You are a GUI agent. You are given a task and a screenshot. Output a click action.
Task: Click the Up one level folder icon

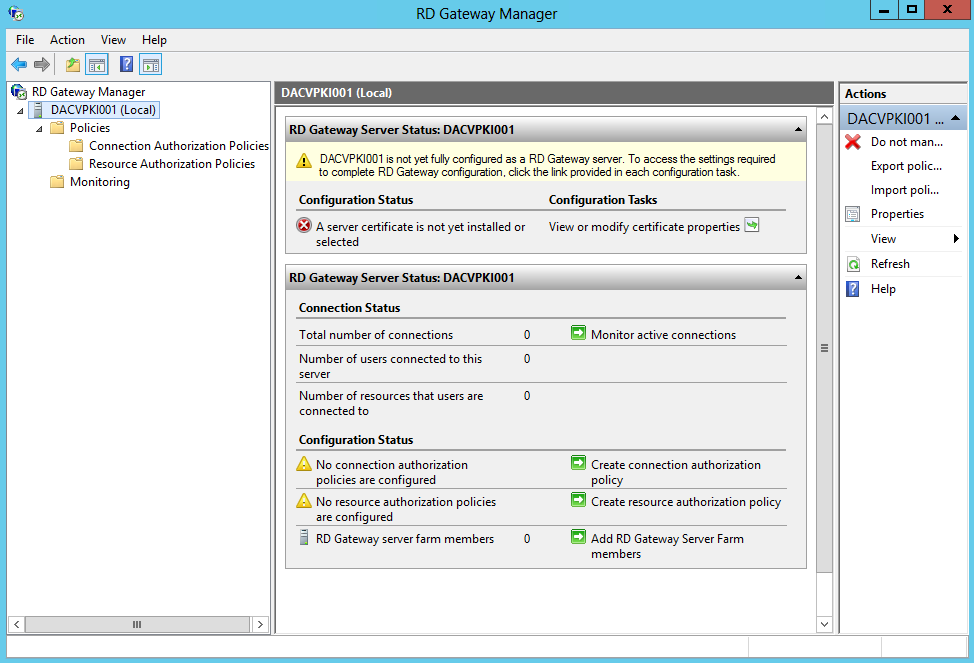point(73,64)
